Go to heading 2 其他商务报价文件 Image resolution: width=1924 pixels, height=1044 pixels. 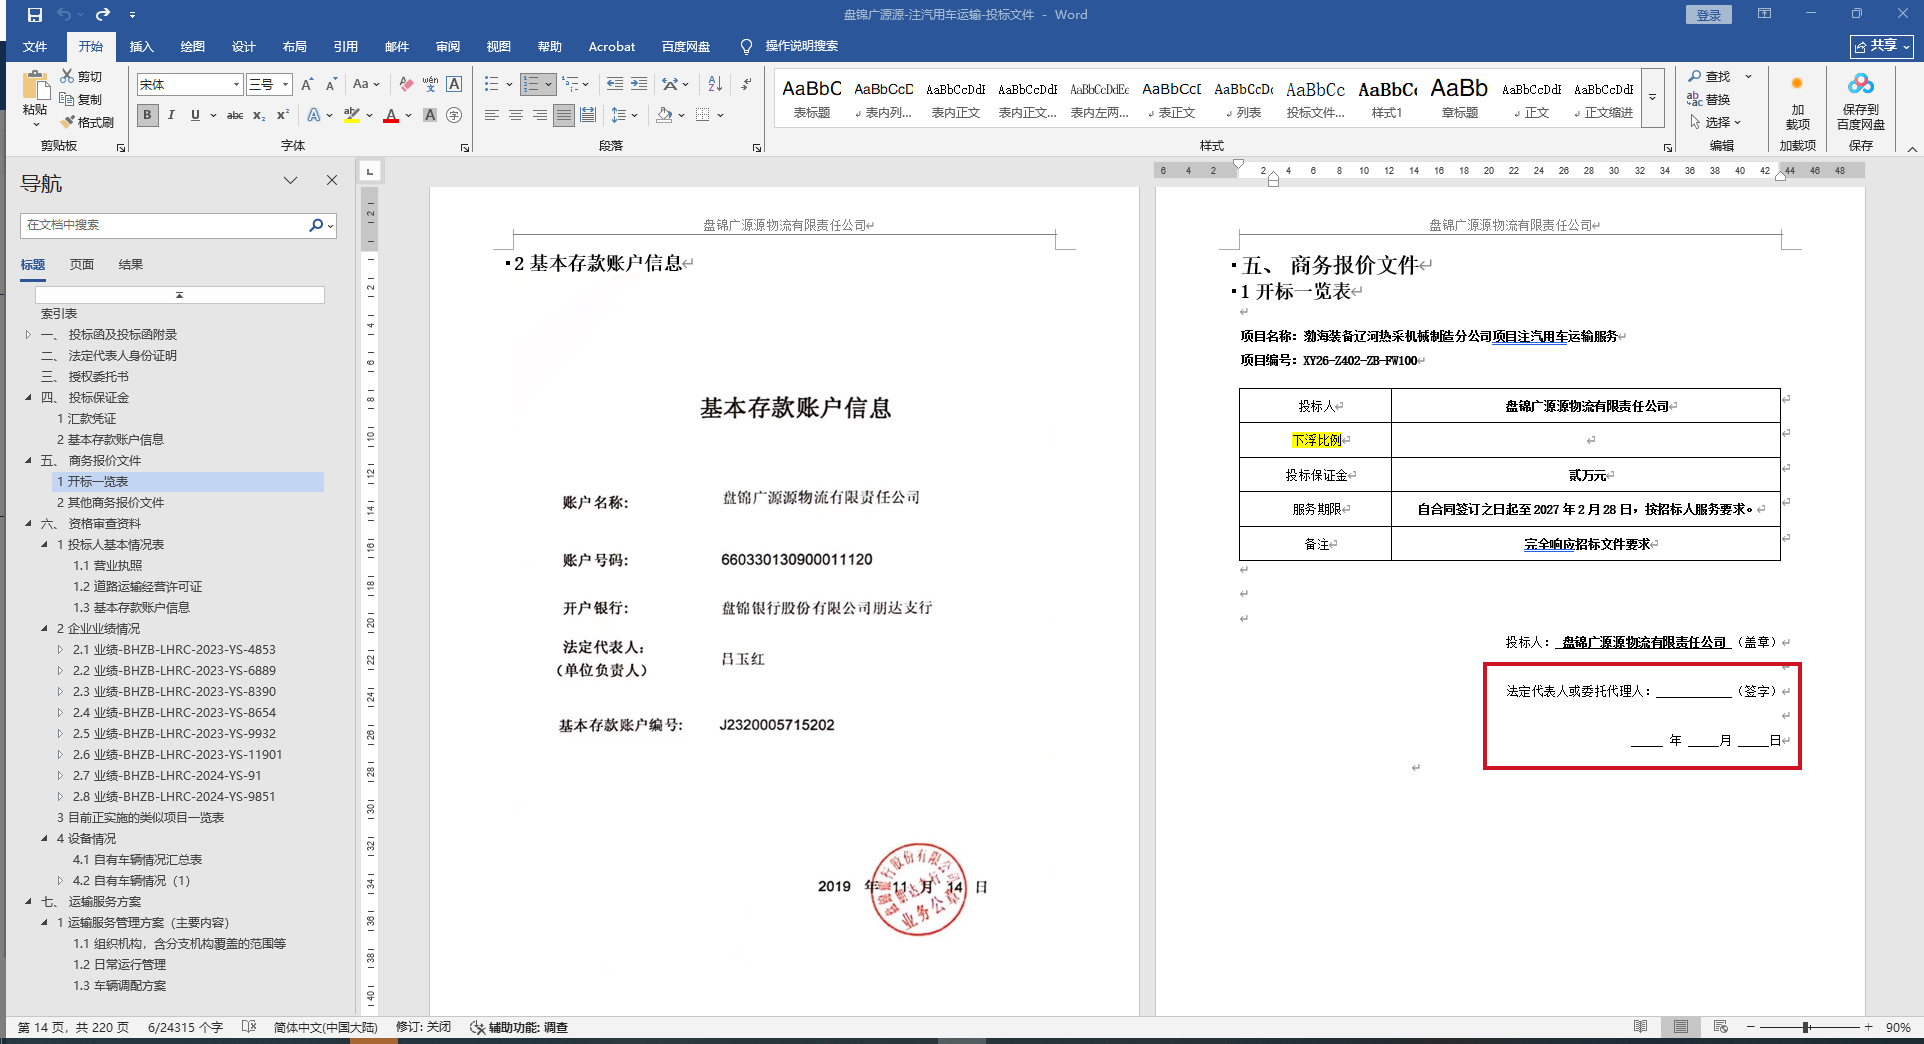click(x=110, y=503)
